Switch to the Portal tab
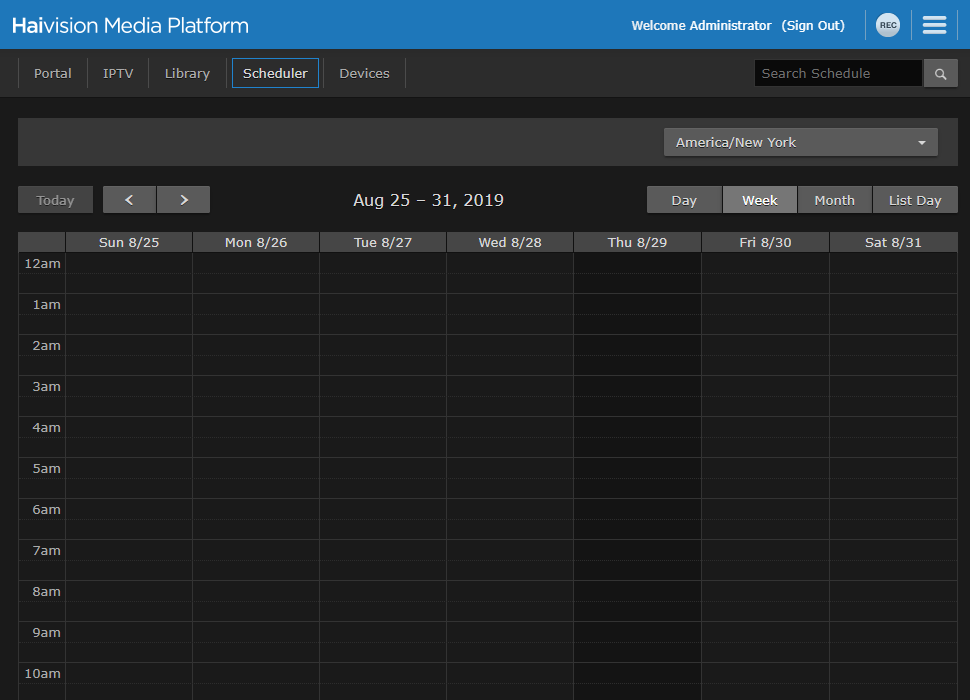Image resolution: width=970 pixels, height=700 pixels. (52, 72)
